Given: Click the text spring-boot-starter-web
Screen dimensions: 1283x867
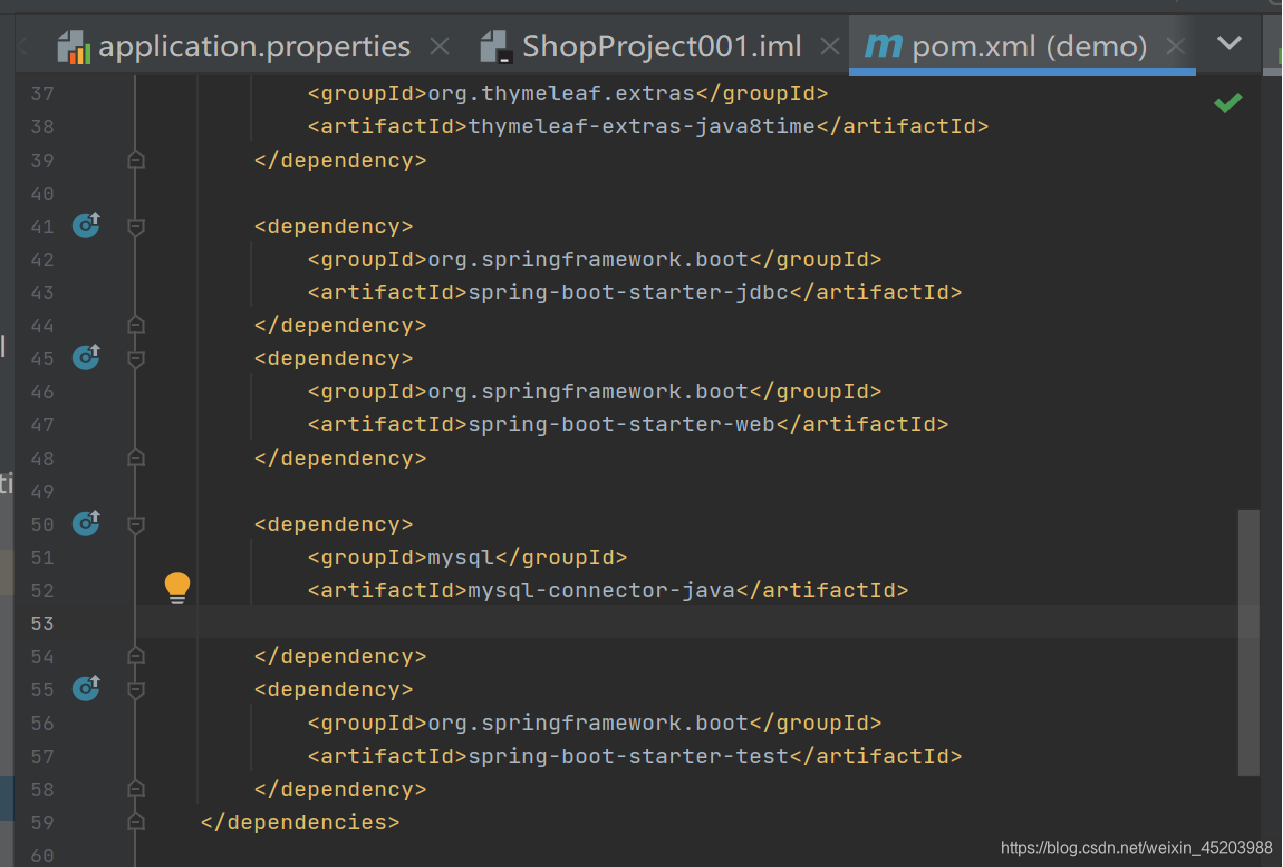Looking at the screenshot, I should click(x=621, y=424).
